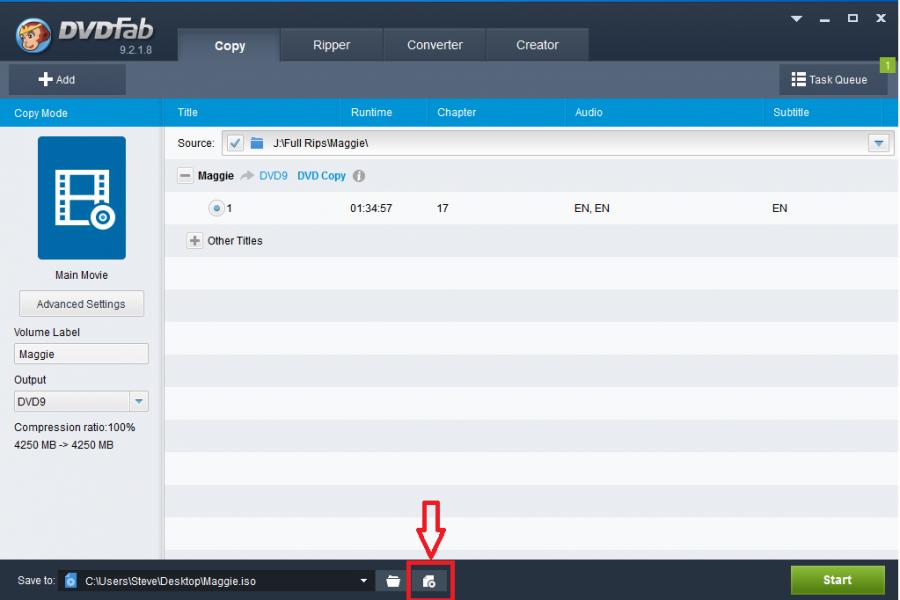Click the Save to path field
The height and width of the screenshot is (600, 900).
pyautogui.click(x=218, y=580)
